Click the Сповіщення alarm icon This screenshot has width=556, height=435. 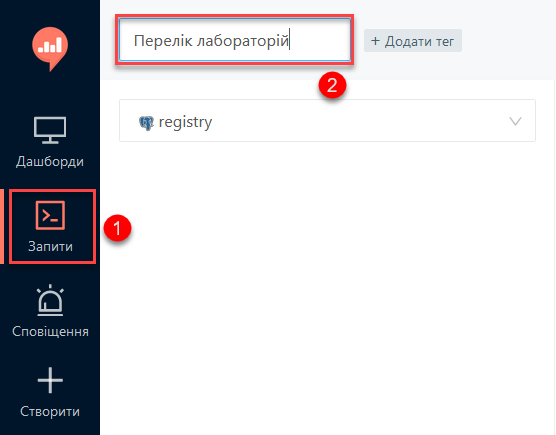click(50, 300)
